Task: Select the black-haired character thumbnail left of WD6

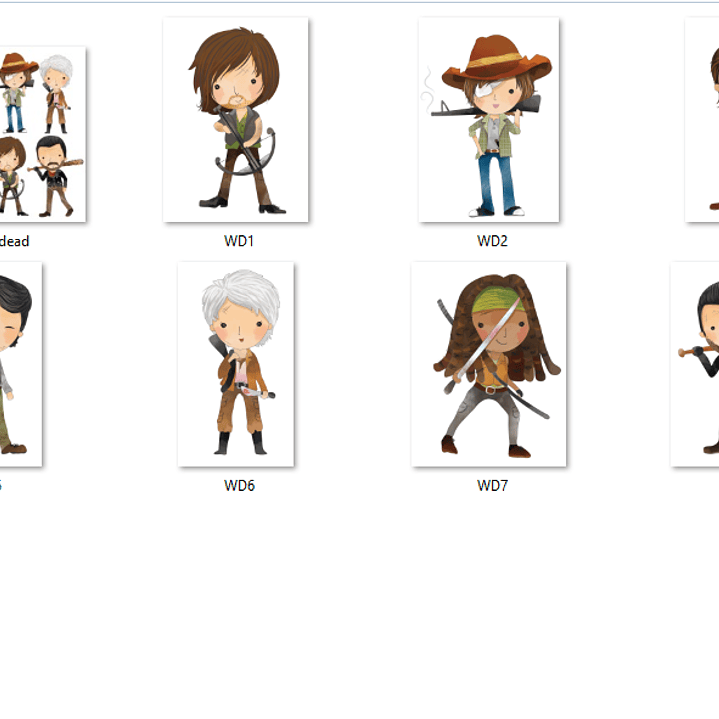Action: pos(21,364)
